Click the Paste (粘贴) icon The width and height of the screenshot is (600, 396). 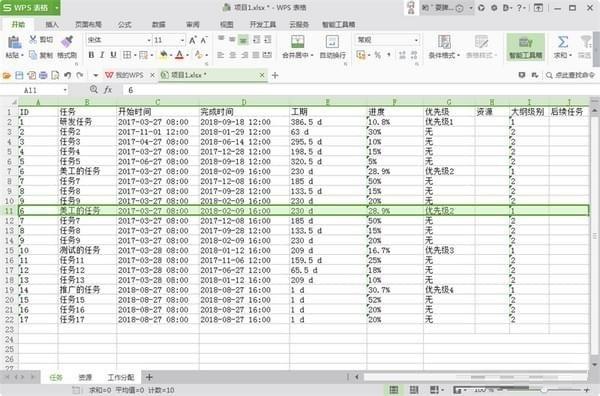click(14, 42)
